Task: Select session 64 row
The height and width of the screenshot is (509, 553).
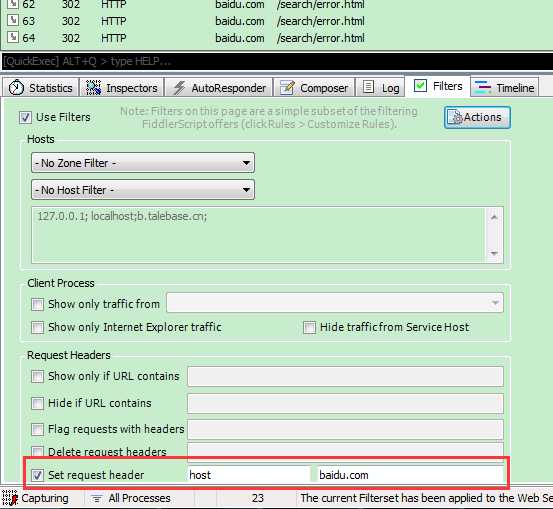Action: (276, 38)
